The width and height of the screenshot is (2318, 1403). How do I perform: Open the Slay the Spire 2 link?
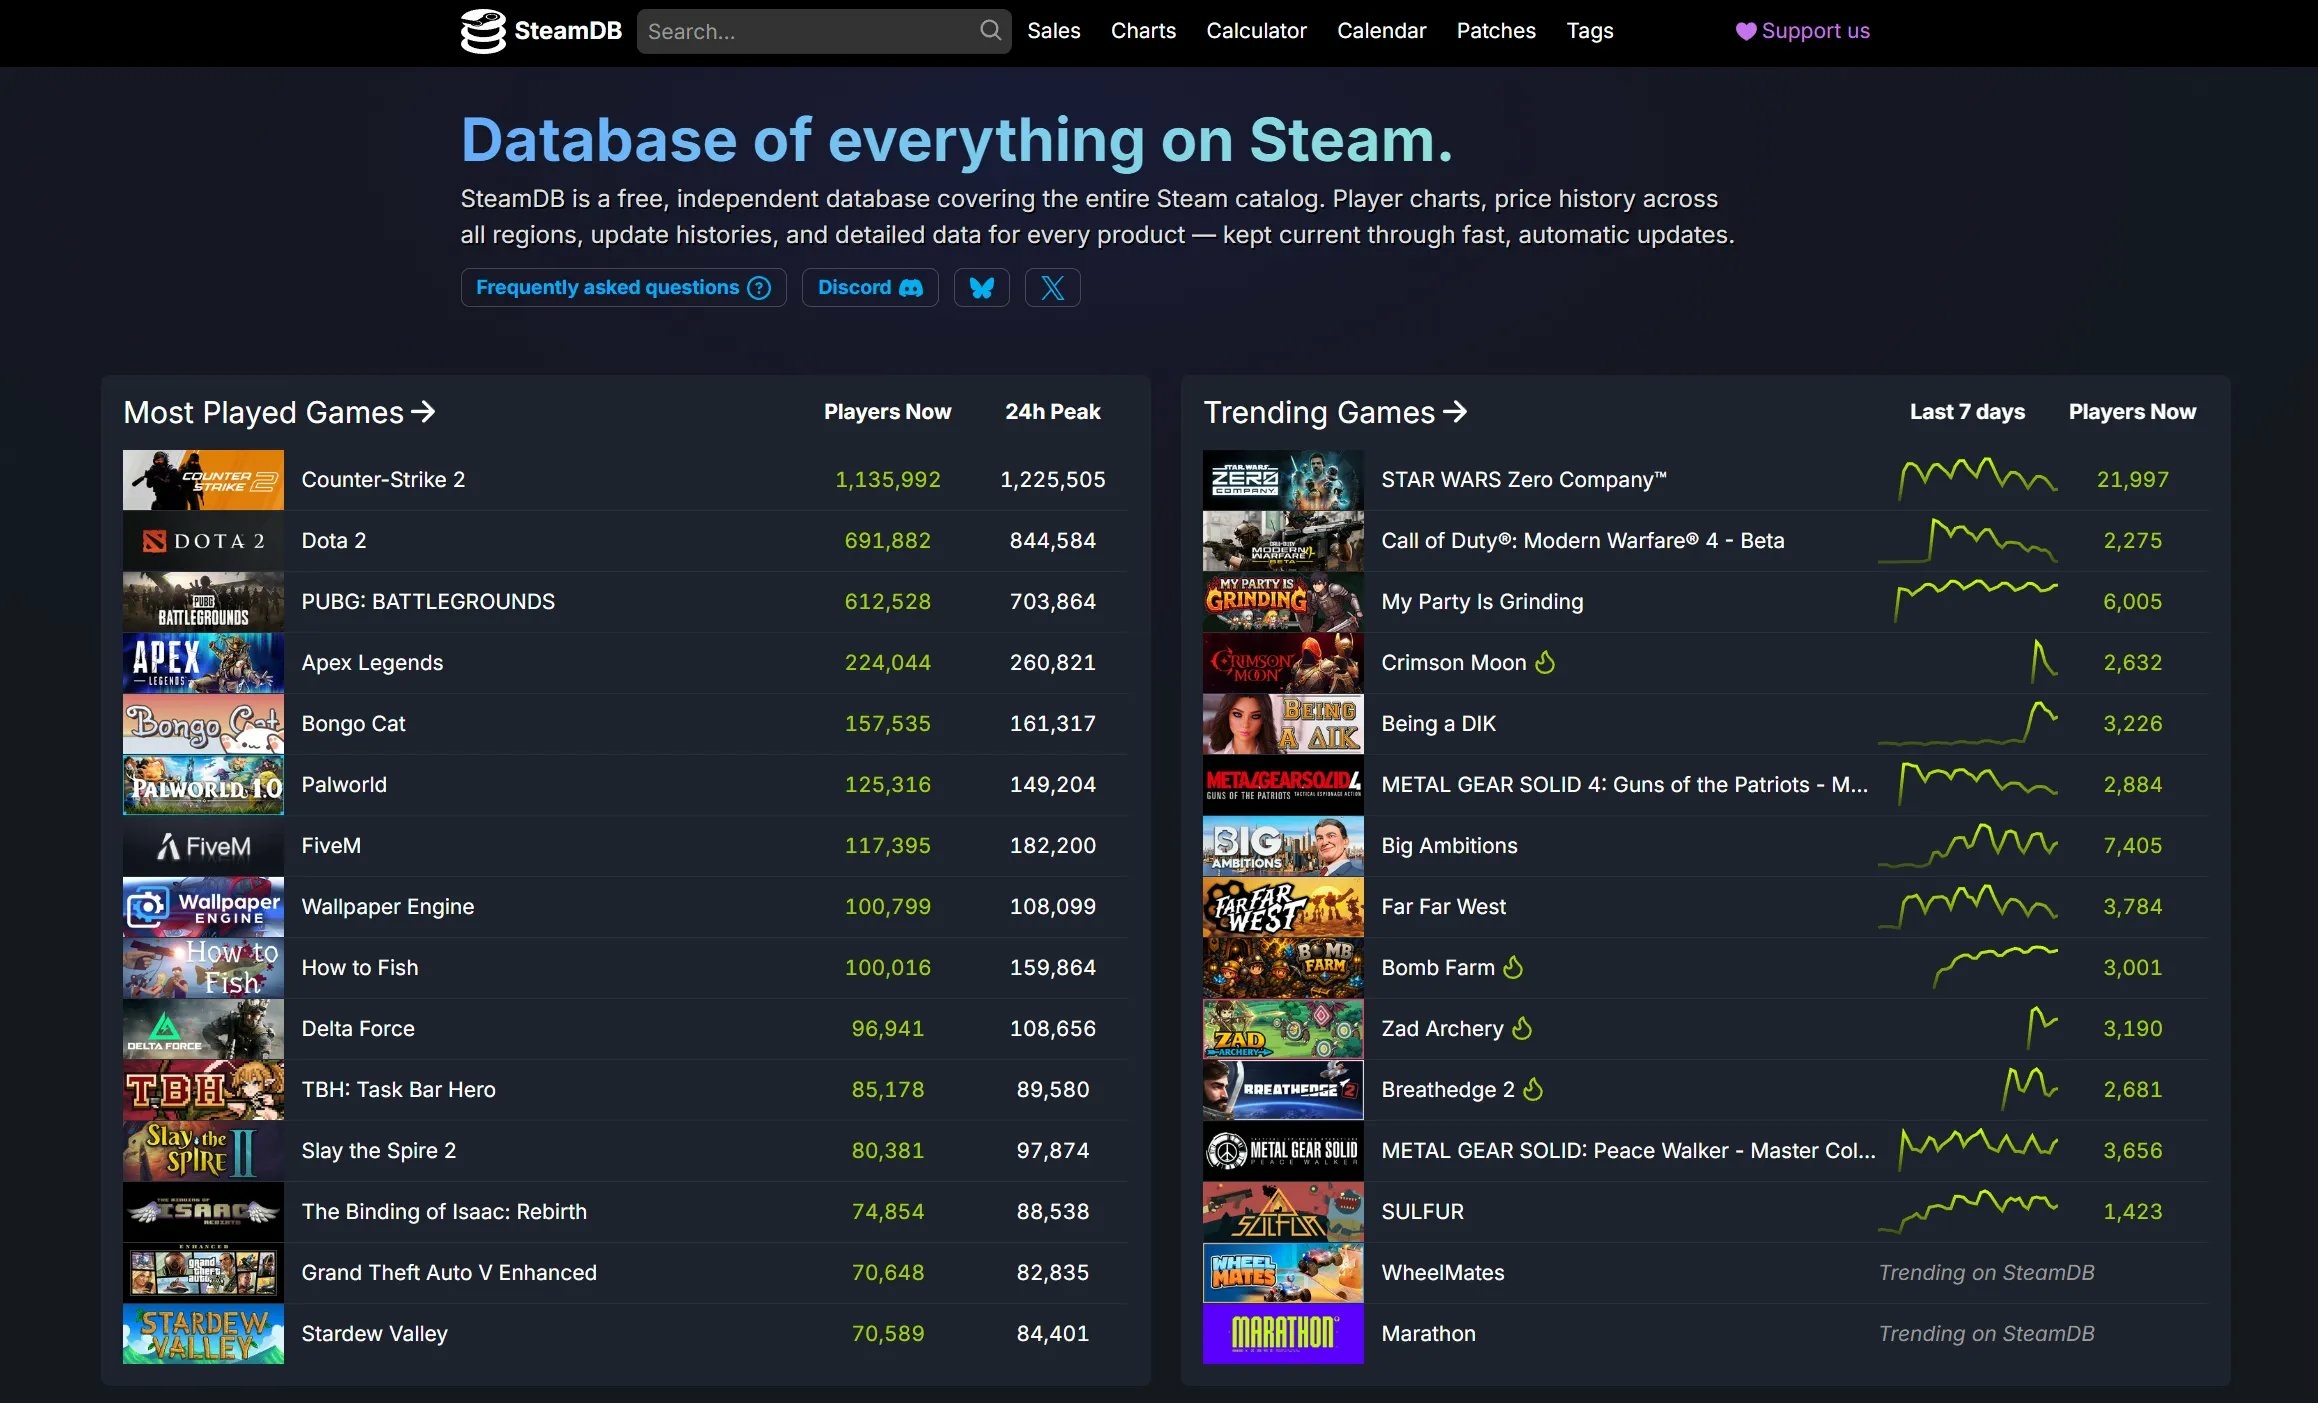point(379,1151)
